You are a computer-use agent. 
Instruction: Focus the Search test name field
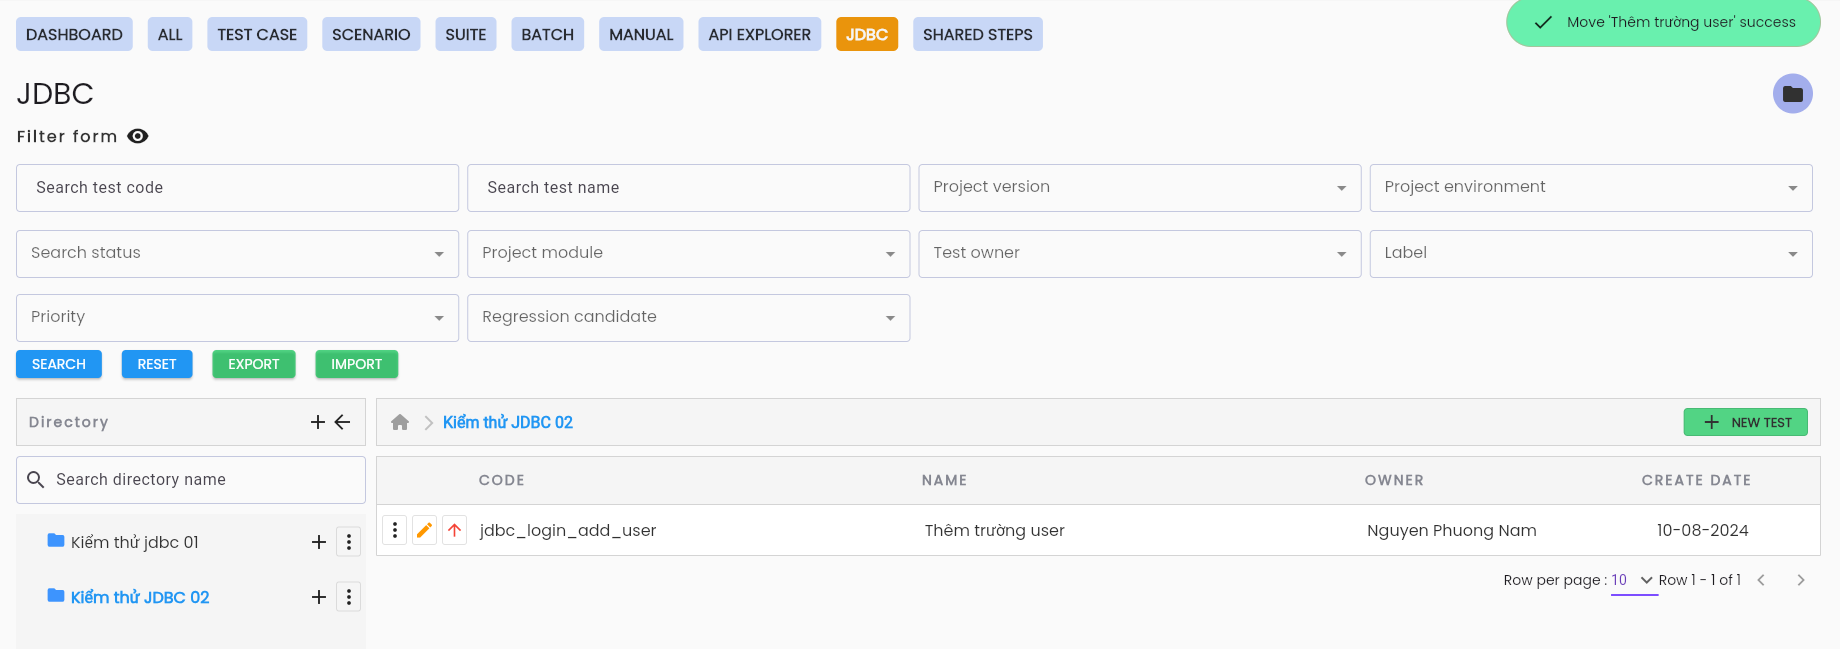coord(689,188)
